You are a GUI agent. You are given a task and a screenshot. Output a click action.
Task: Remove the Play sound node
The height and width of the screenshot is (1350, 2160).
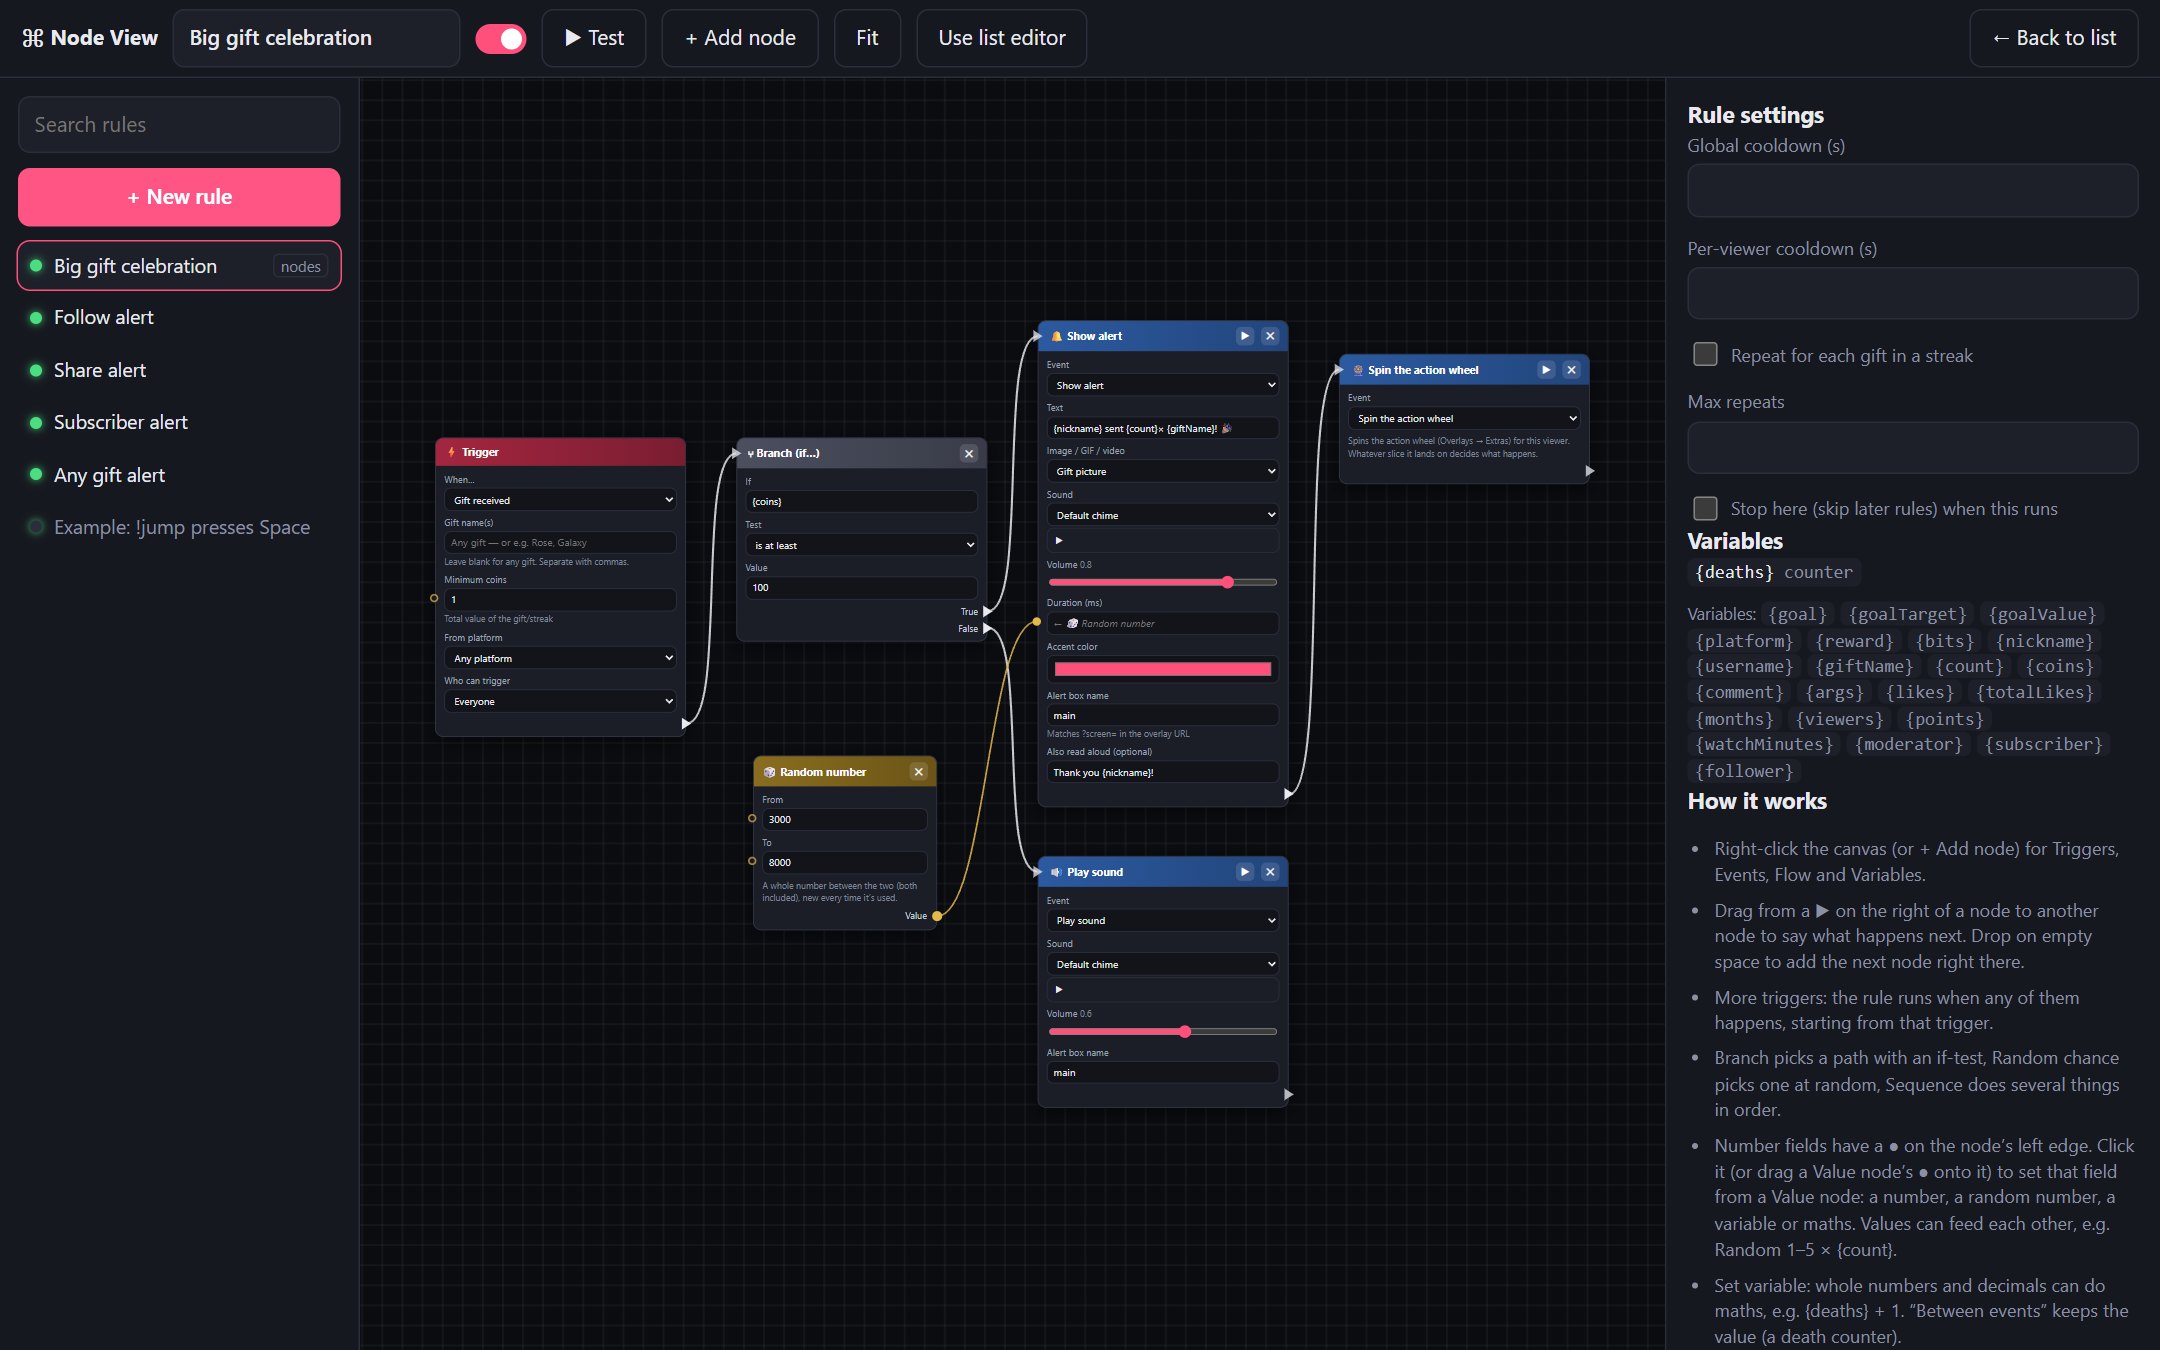1270,872
